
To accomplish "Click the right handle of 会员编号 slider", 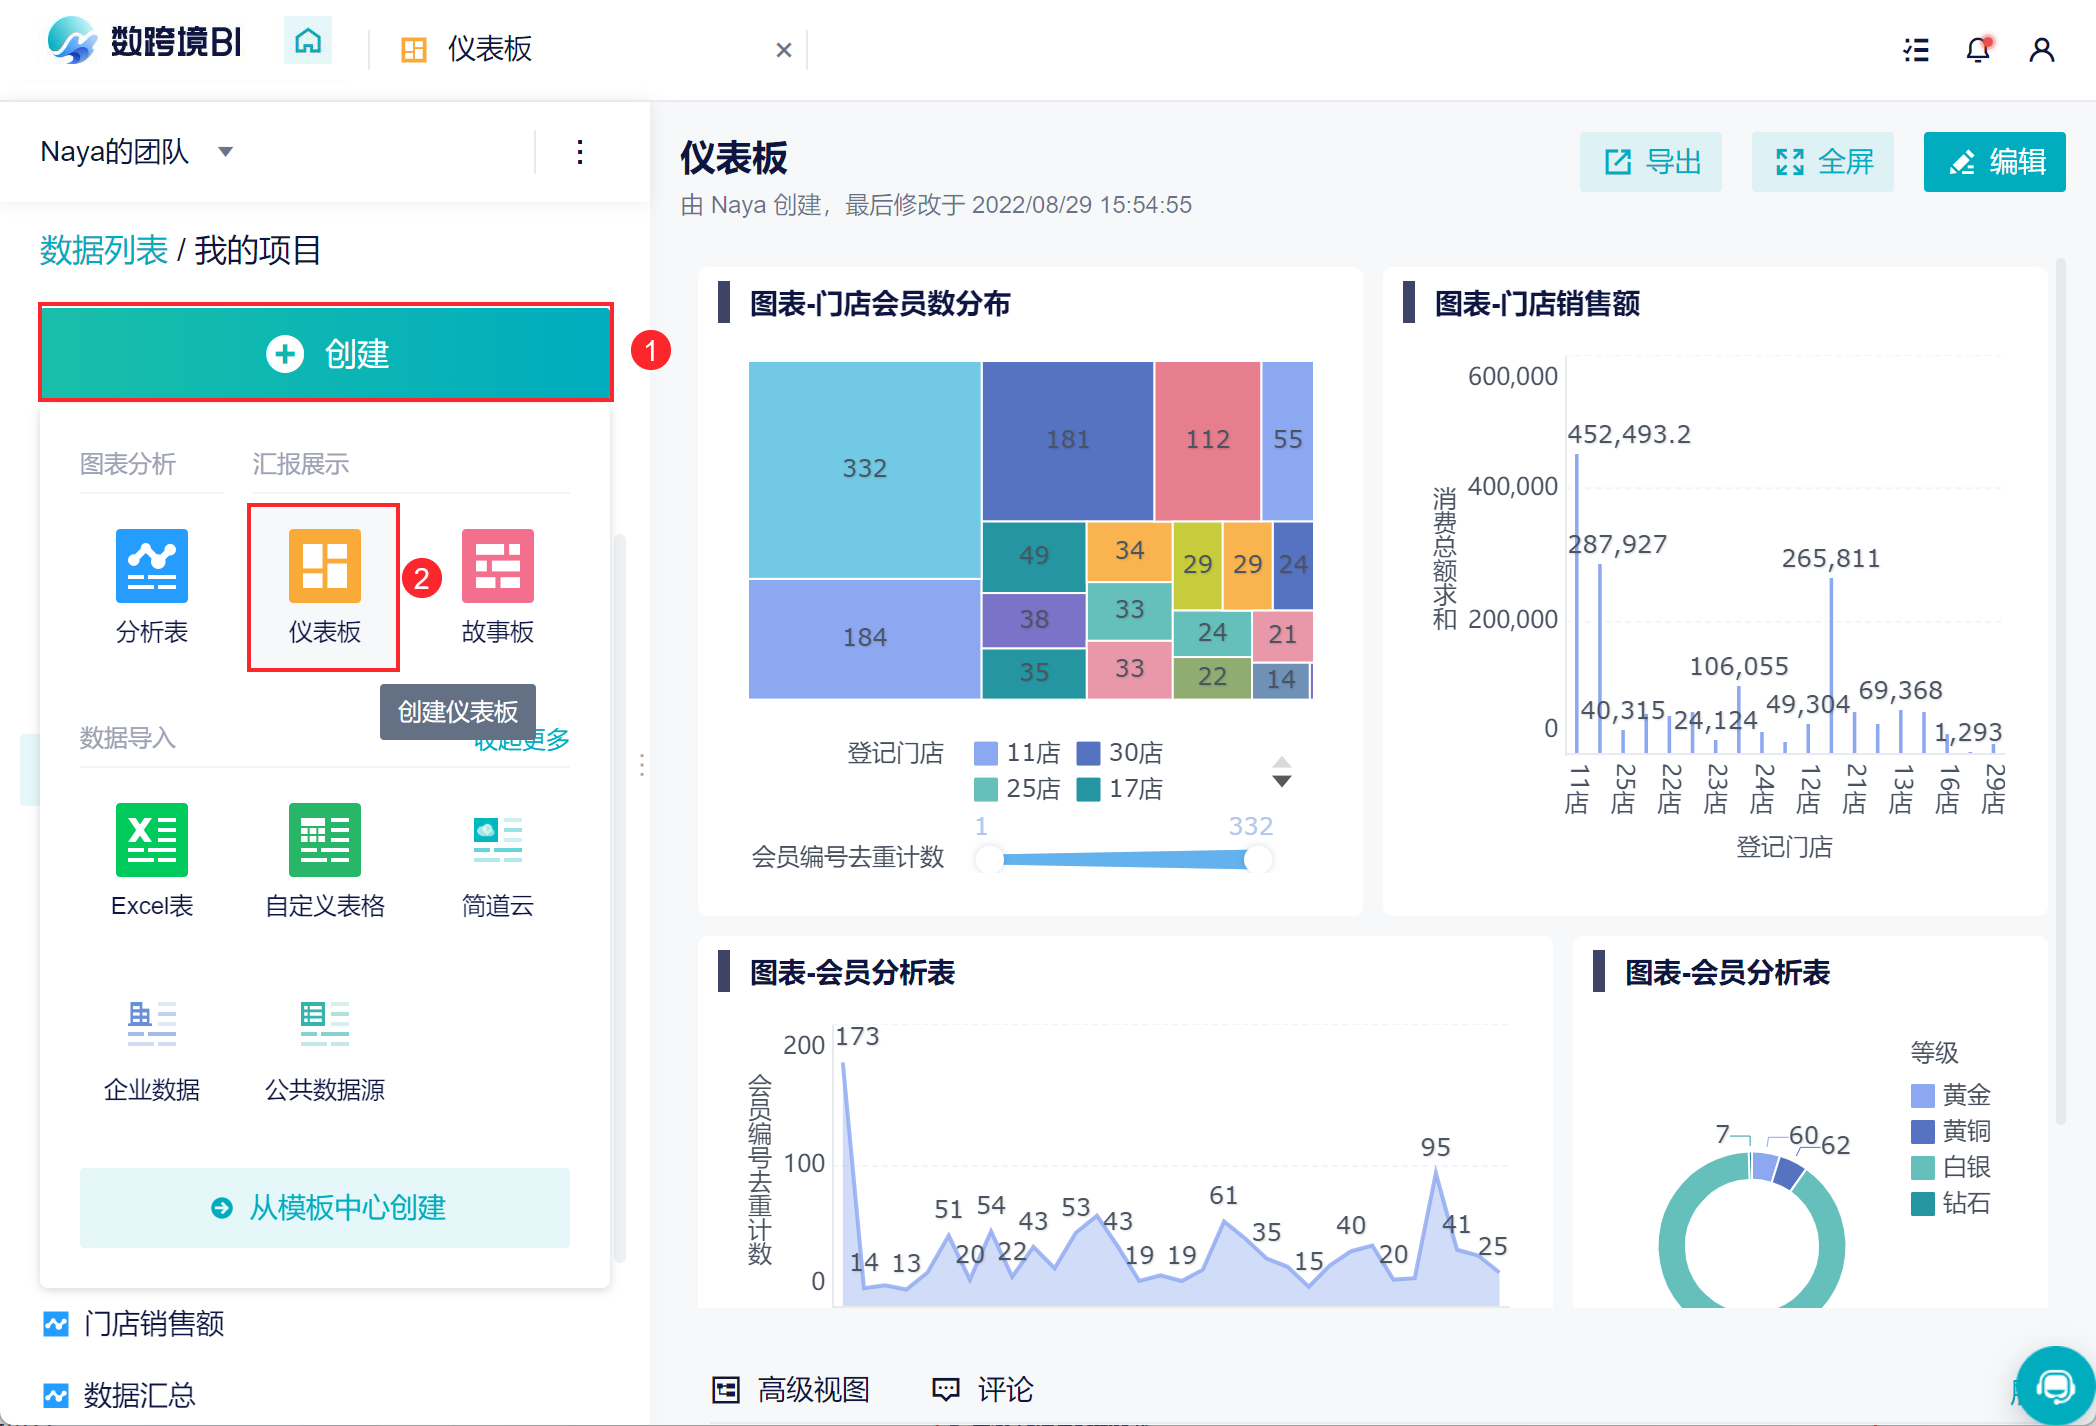I will (1257, 858).
